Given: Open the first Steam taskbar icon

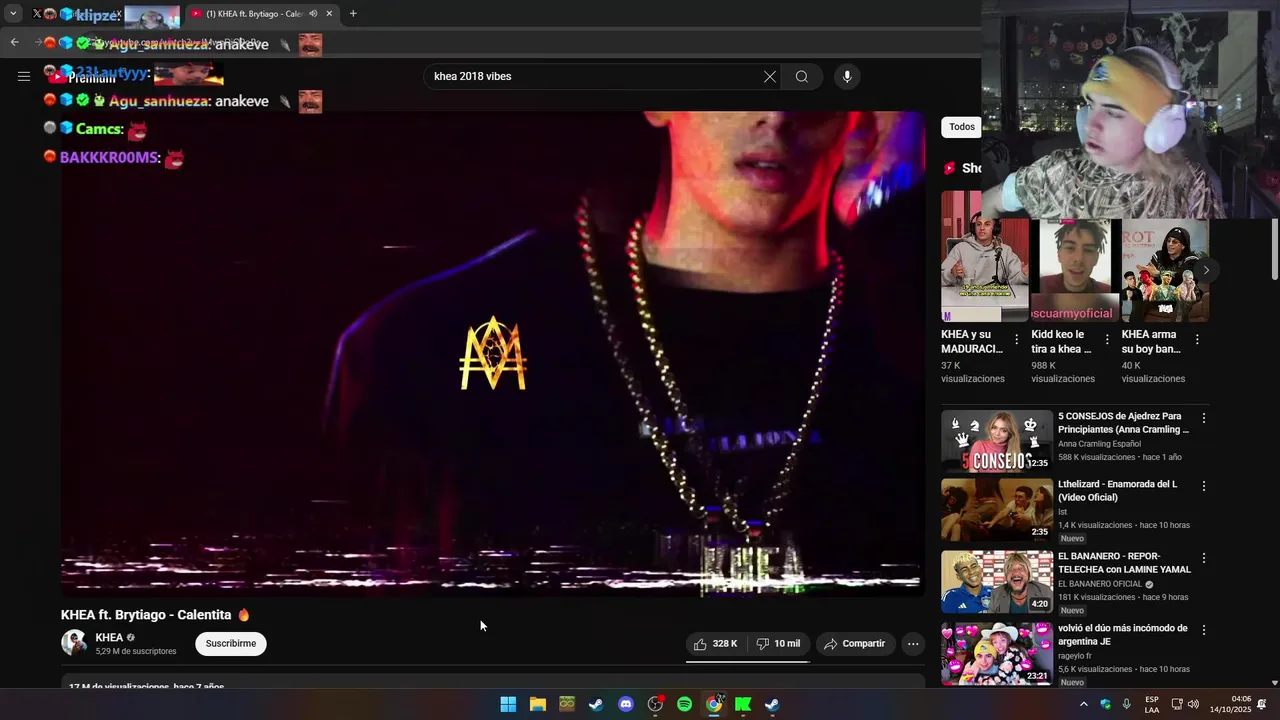Looking at the screenshot, I should [x=596, y=704].
